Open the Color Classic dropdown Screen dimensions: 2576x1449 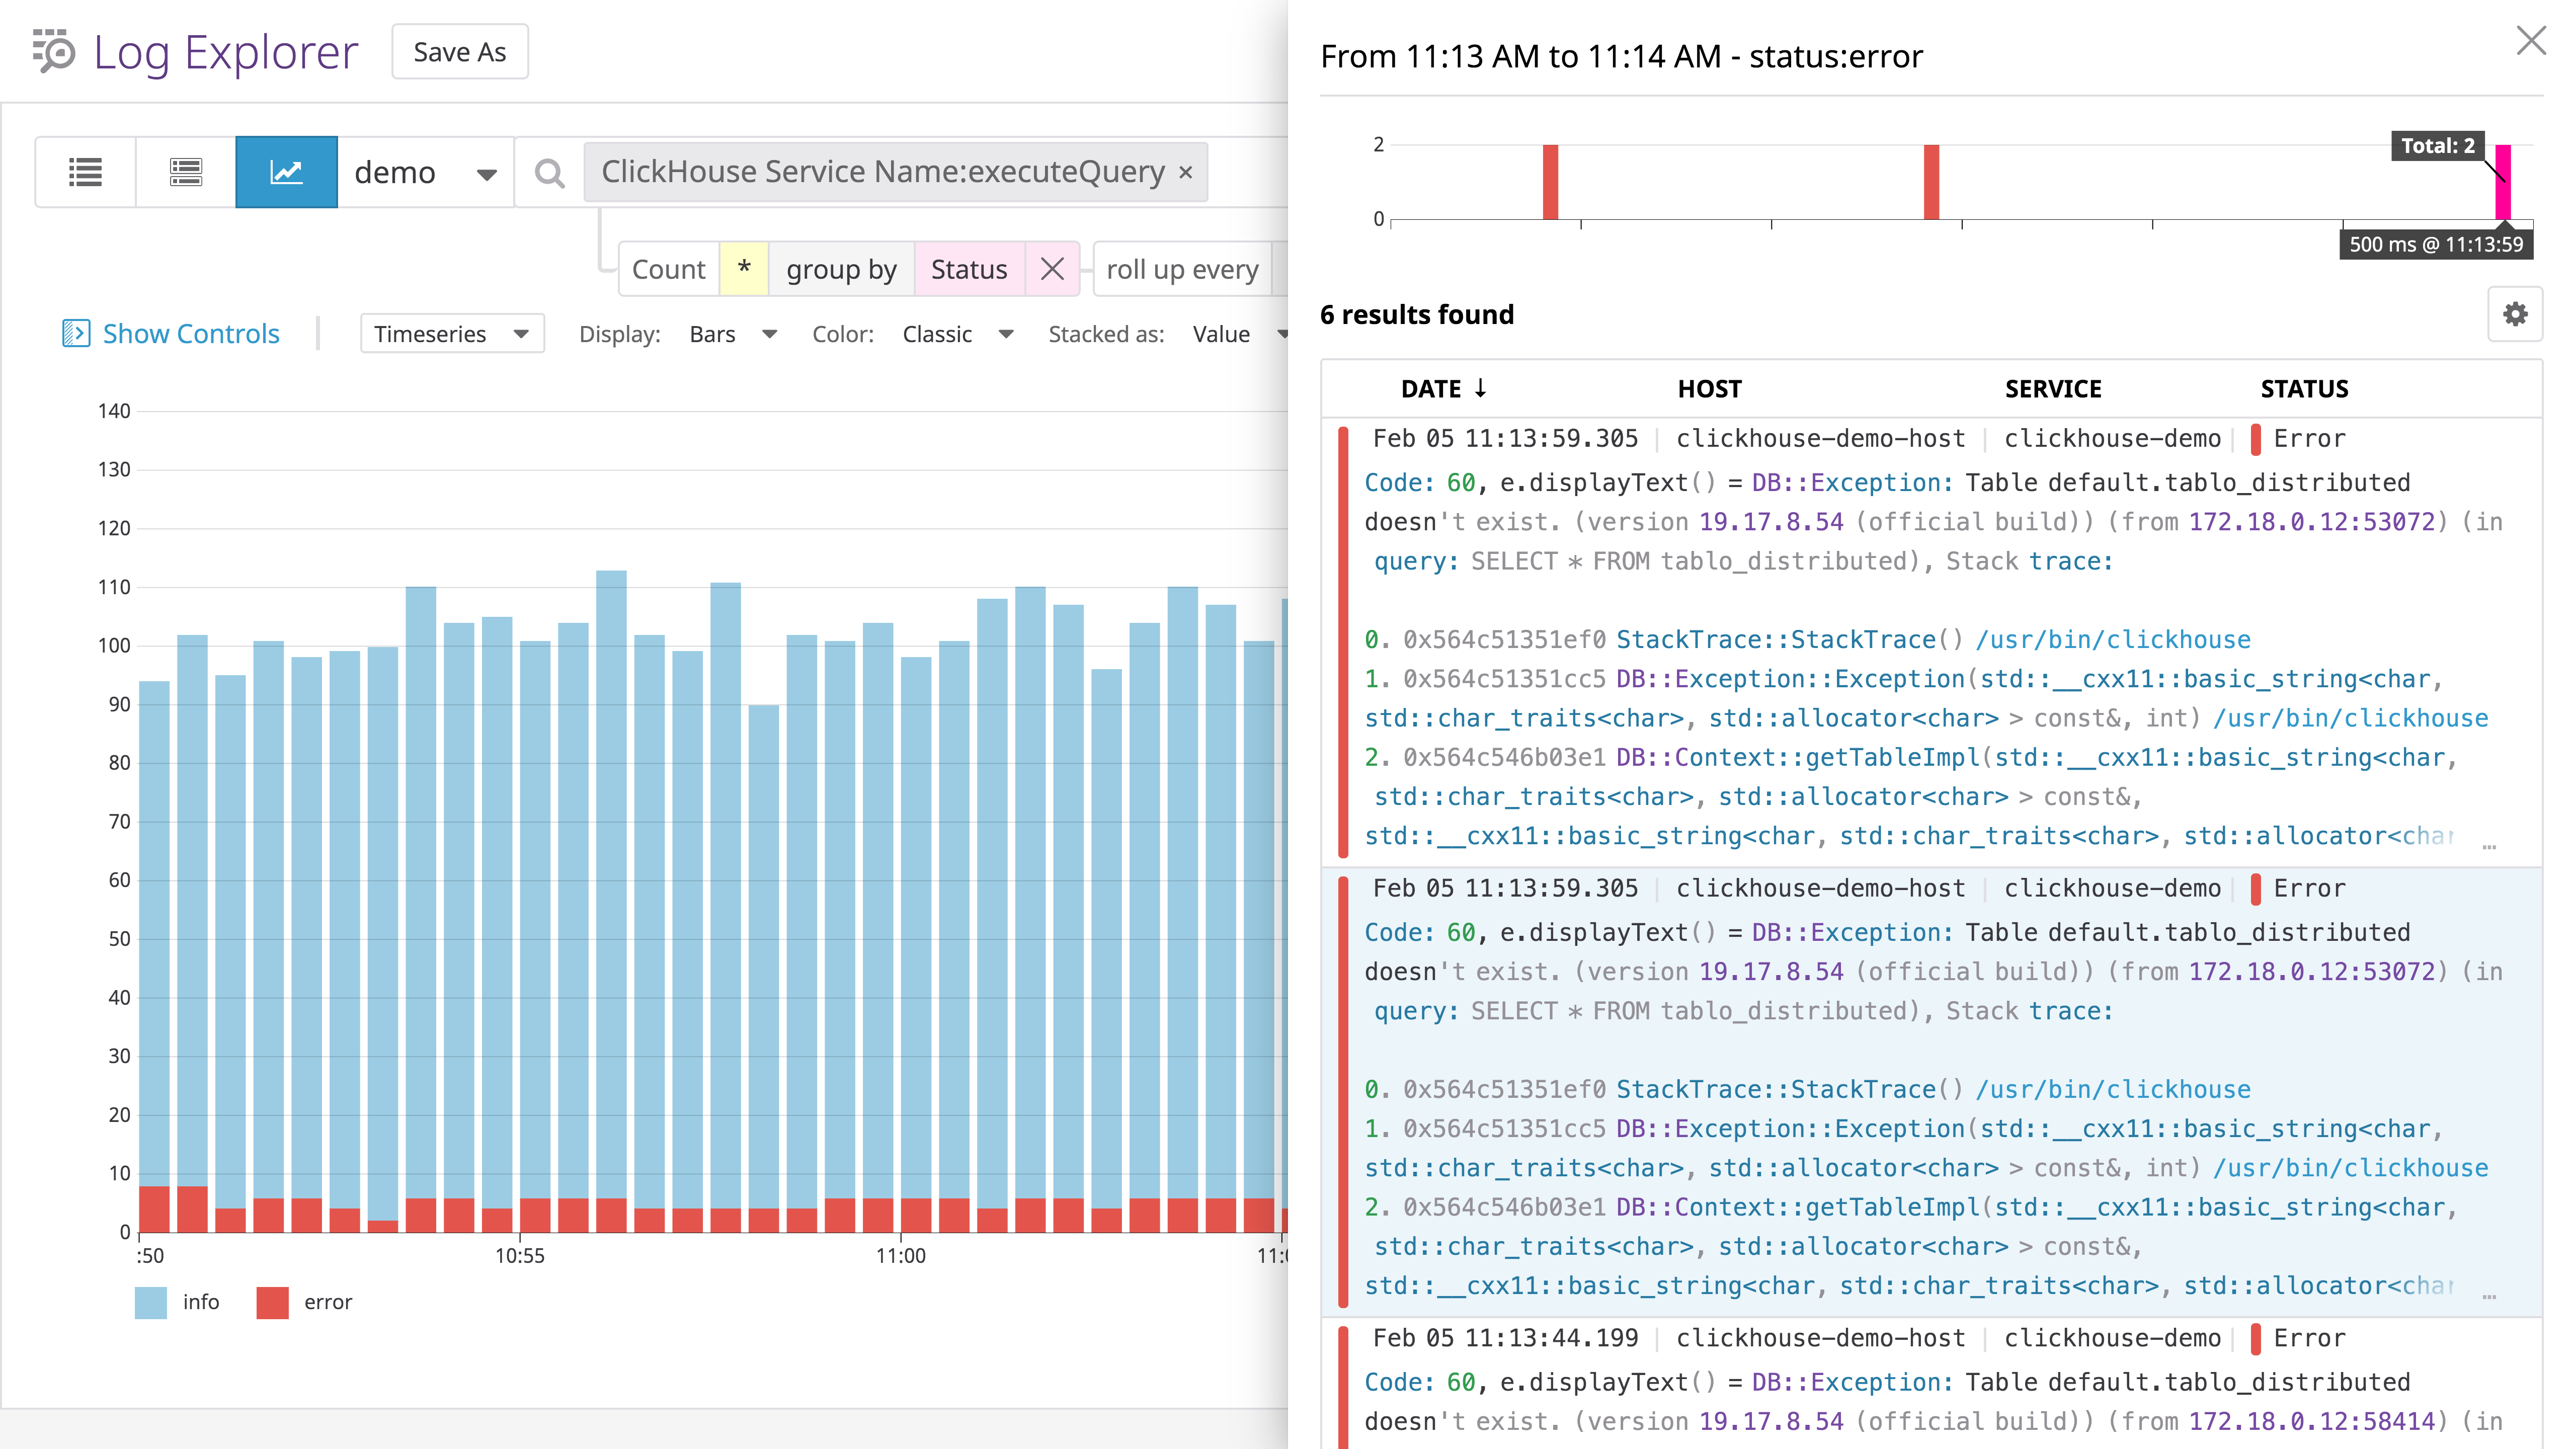957,334
